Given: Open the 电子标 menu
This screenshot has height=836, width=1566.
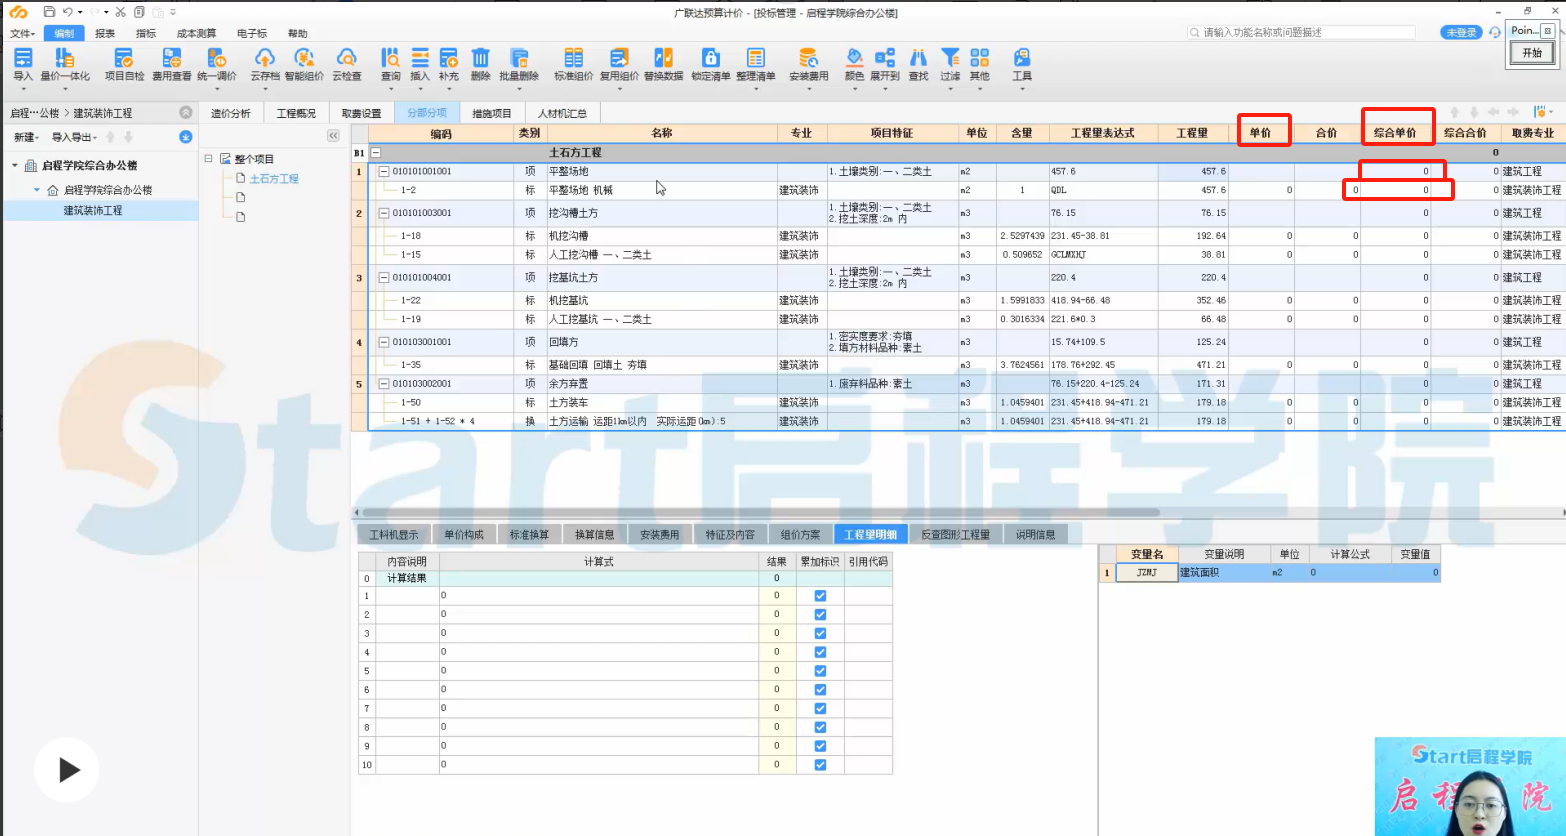Looking at the screenshot, I should [x=252, y=33].
